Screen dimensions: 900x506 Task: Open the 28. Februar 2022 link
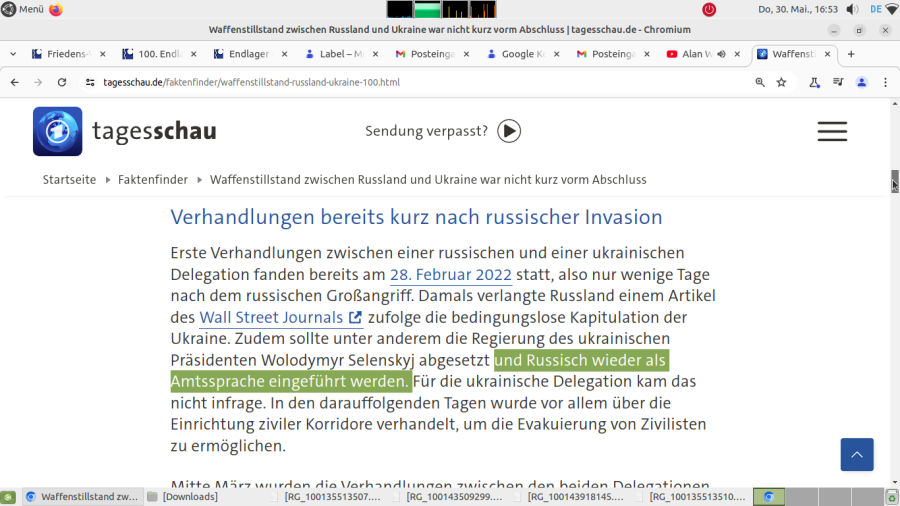pos(450,275)
